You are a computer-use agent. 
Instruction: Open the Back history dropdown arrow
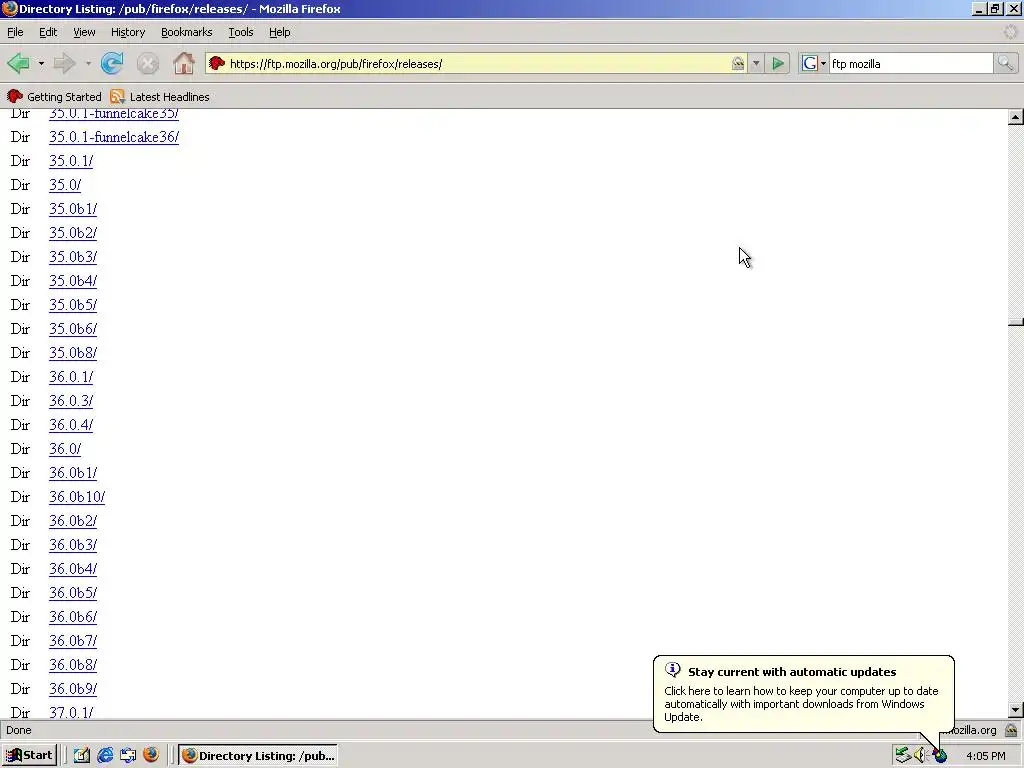[x=41, y=63]
